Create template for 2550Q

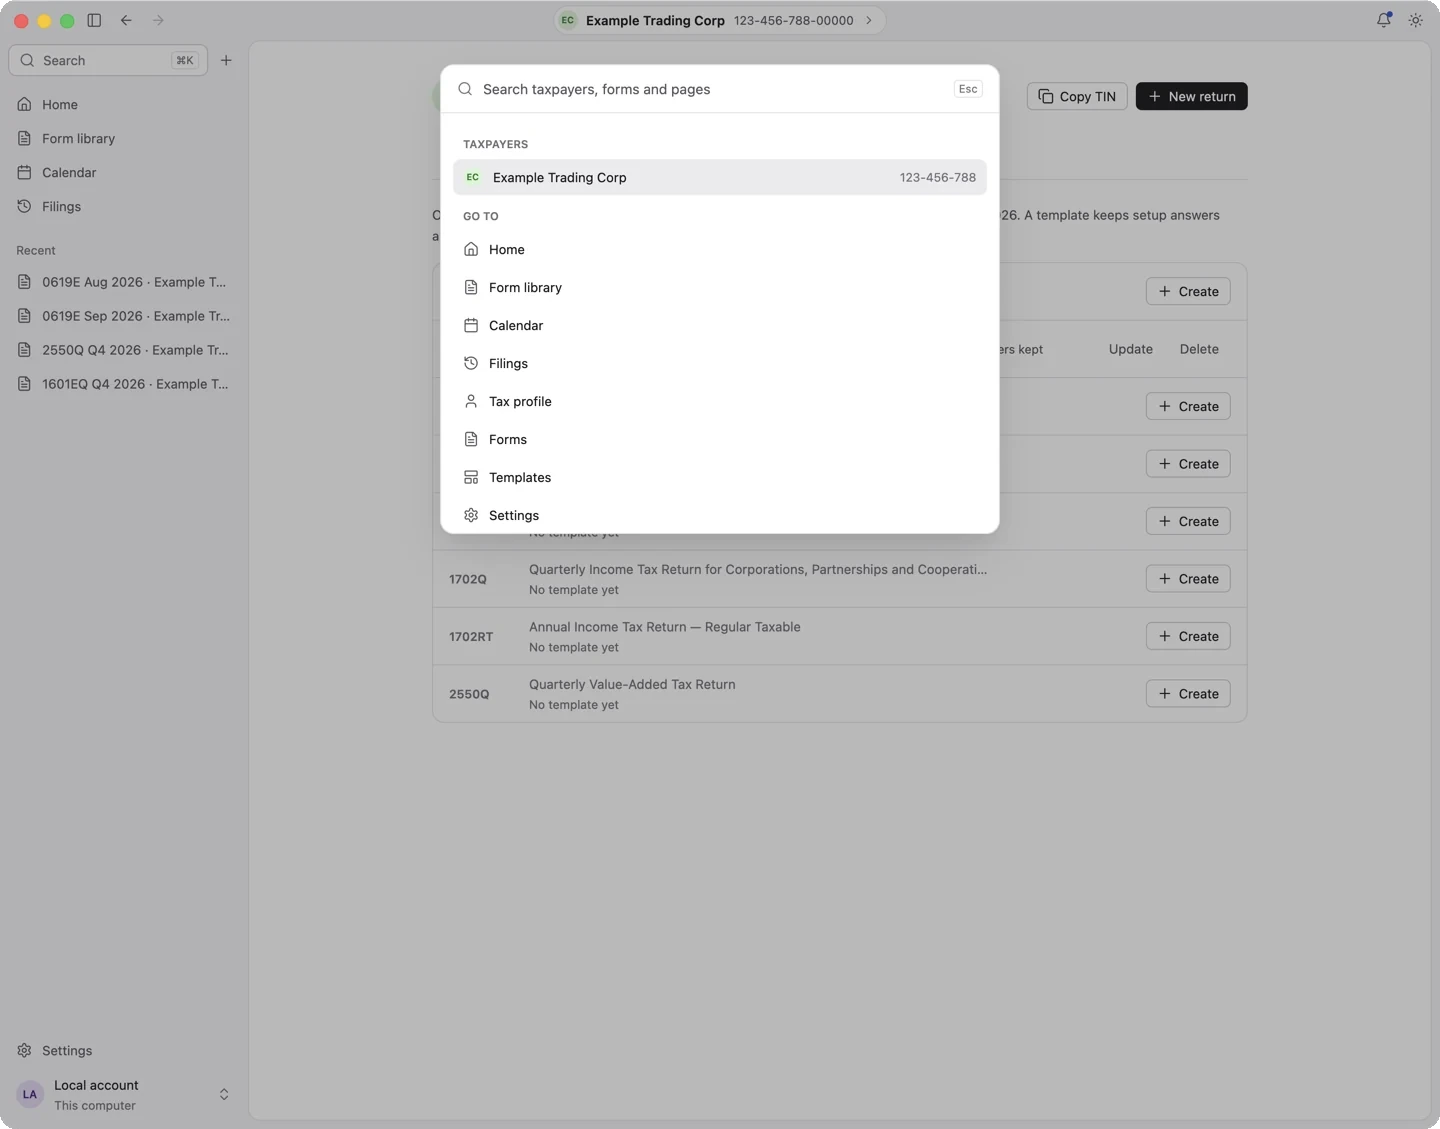(1188, 694)
